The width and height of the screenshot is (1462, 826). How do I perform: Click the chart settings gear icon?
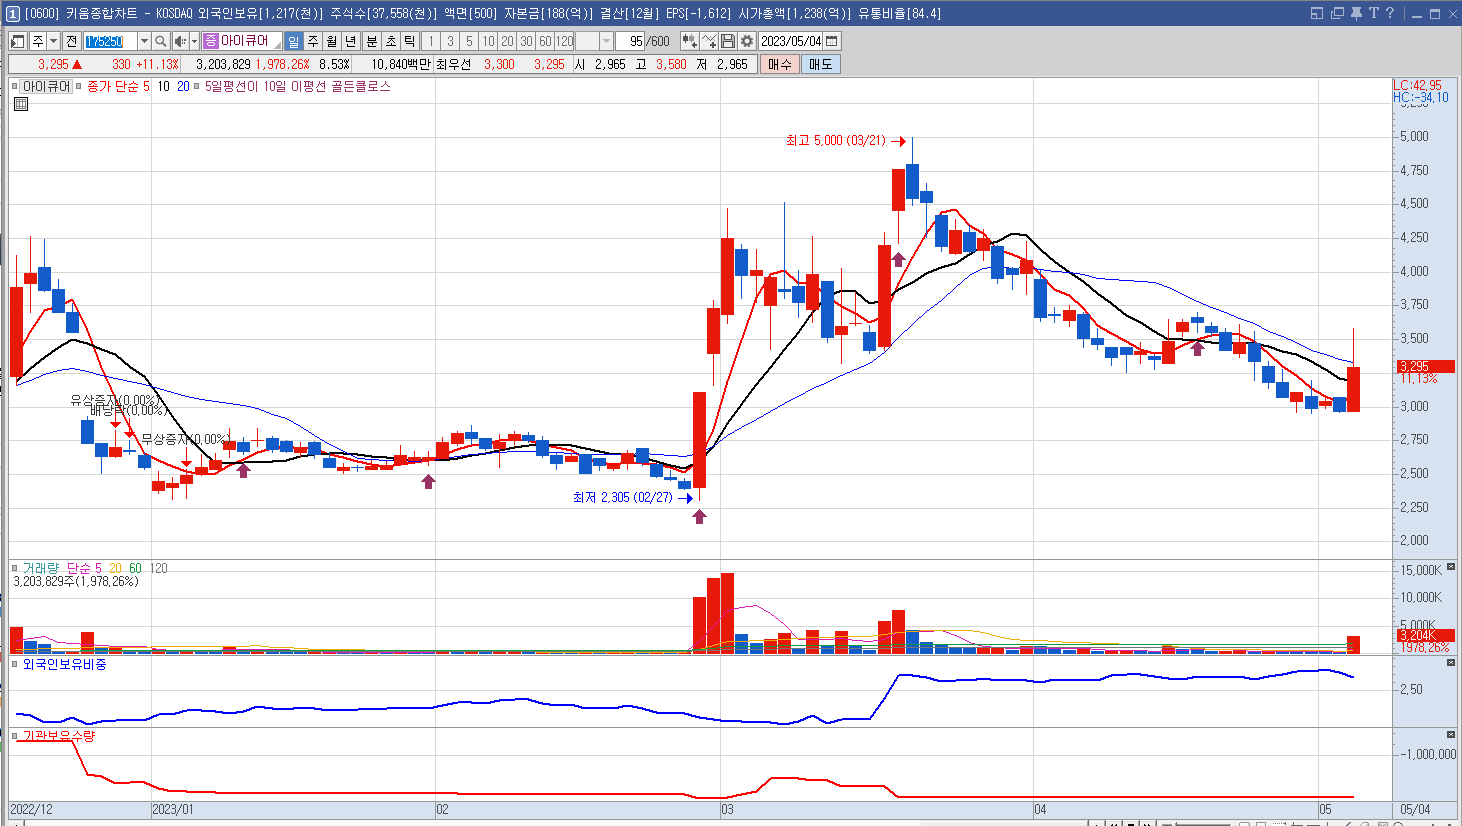pyautogui.click(x=747, y=41)
